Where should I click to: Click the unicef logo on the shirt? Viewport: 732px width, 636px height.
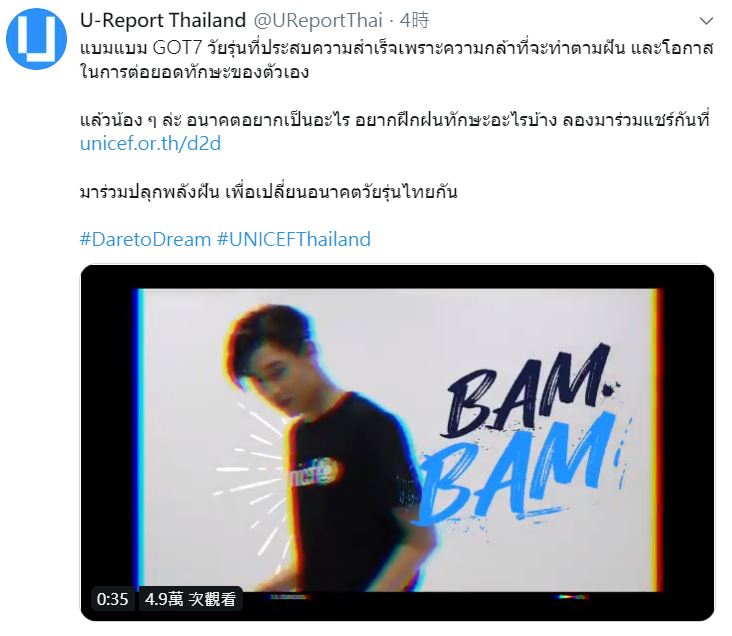click(312, 472)
